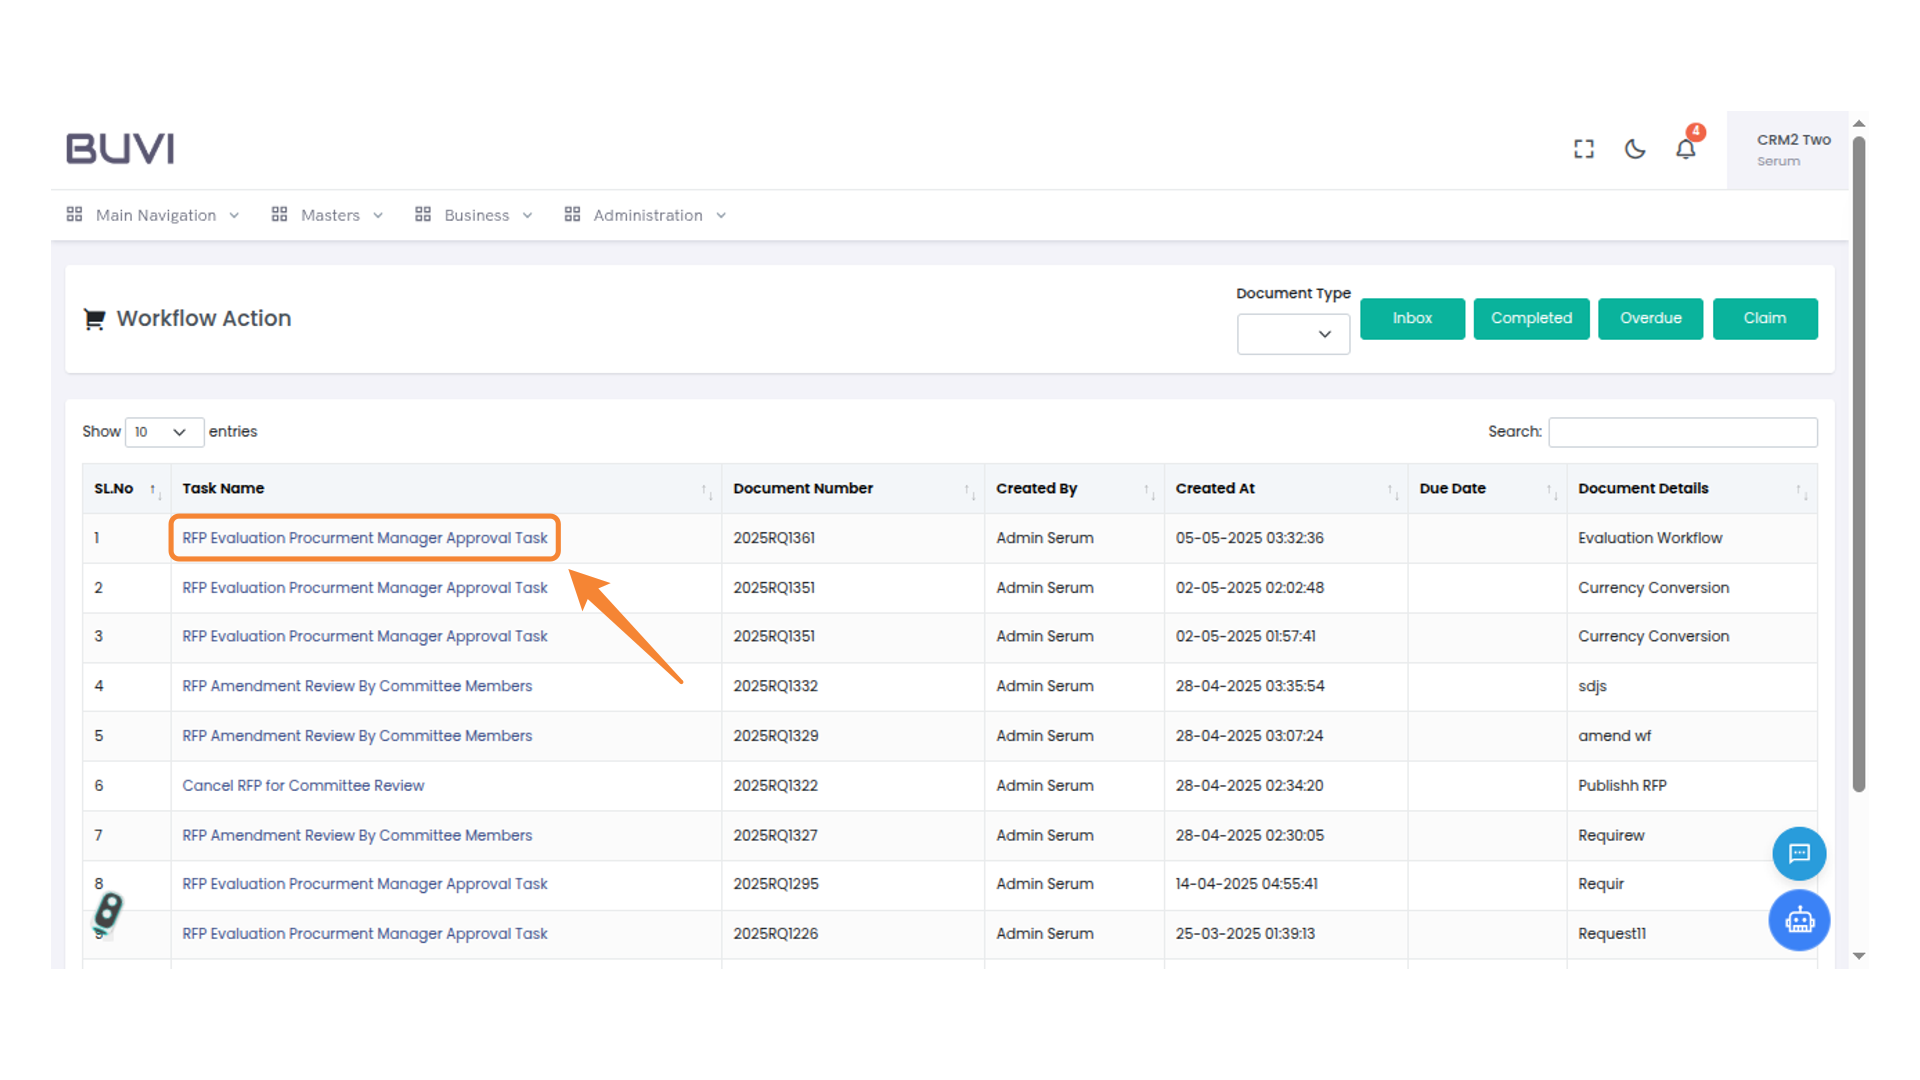Expand the Main Navigation menu
Viewport: 1920px width, 1080px height.
[154, 215]
